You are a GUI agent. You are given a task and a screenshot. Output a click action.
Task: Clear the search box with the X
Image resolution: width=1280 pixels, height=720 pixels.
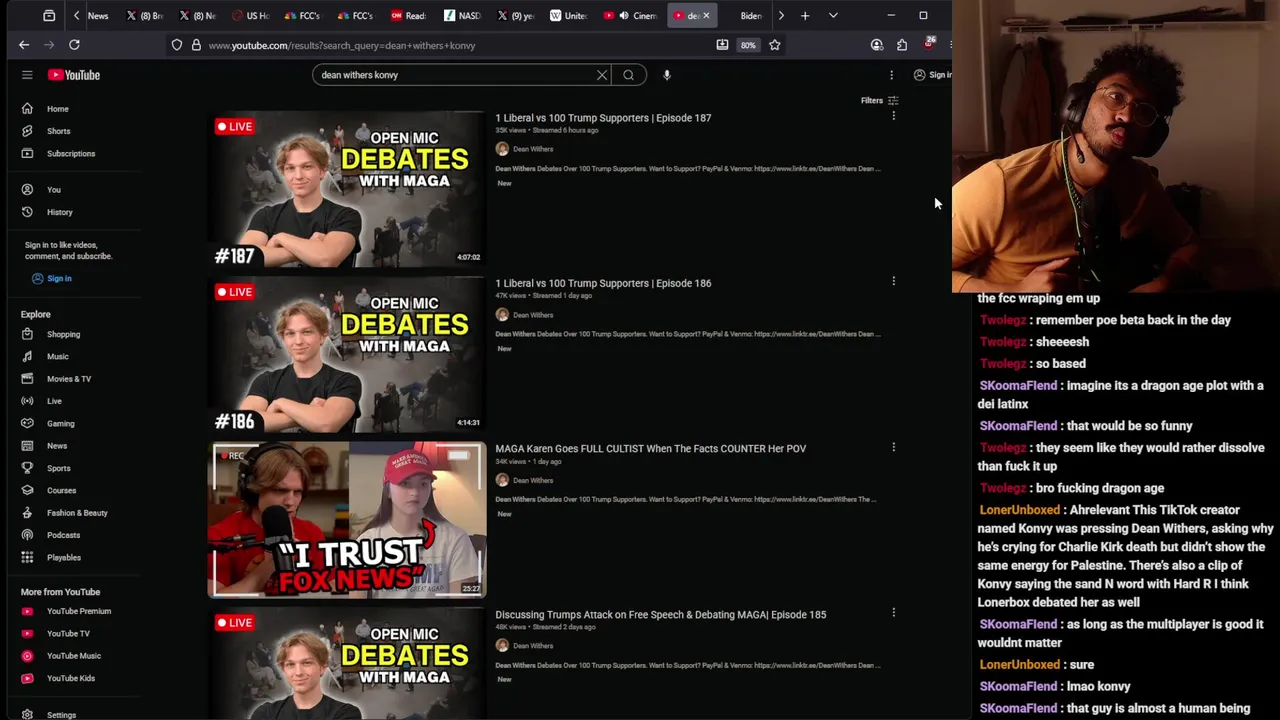[602, 75]
